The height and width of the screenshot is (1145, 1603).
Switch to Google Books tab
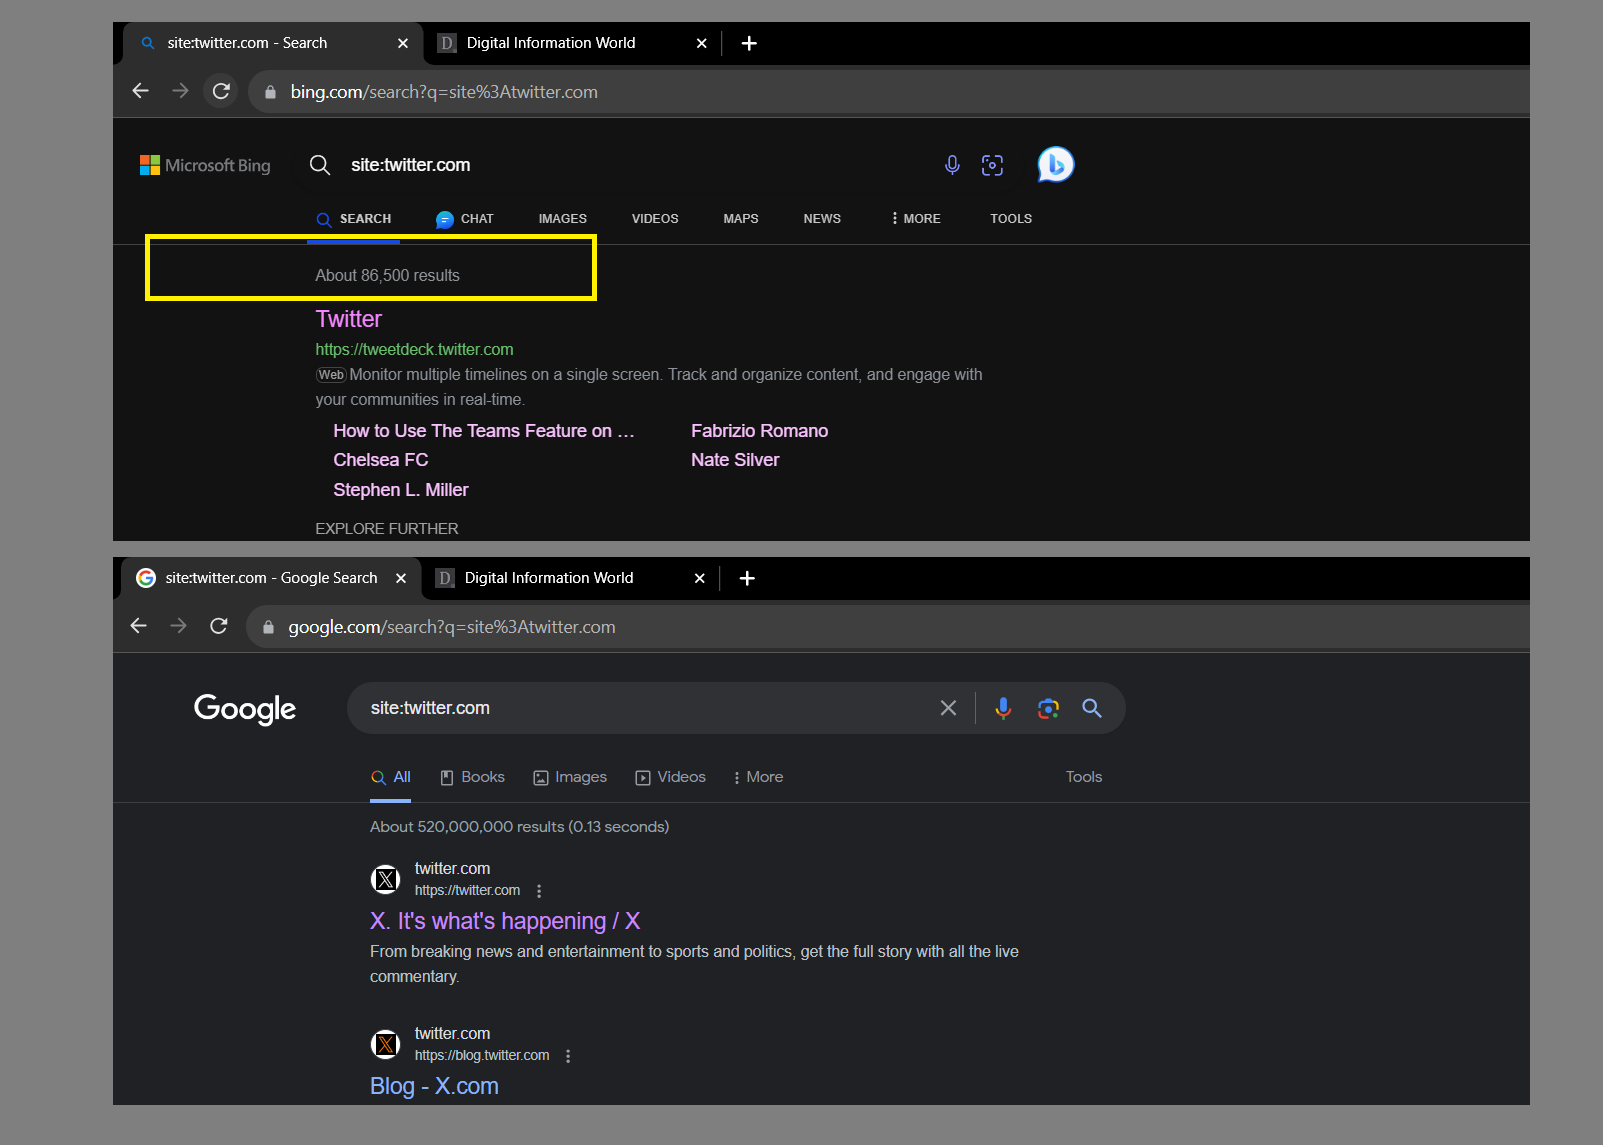coord(473,777)
